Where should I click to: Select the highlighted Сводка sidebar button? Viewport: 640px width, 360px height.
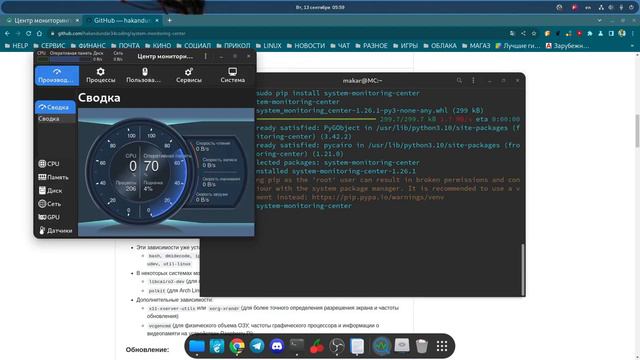(55, 107)
